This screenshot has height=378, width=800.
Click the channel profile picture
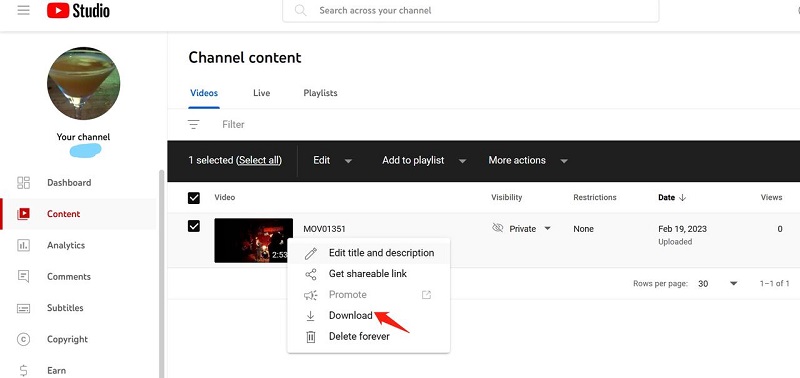coord(84,83)
